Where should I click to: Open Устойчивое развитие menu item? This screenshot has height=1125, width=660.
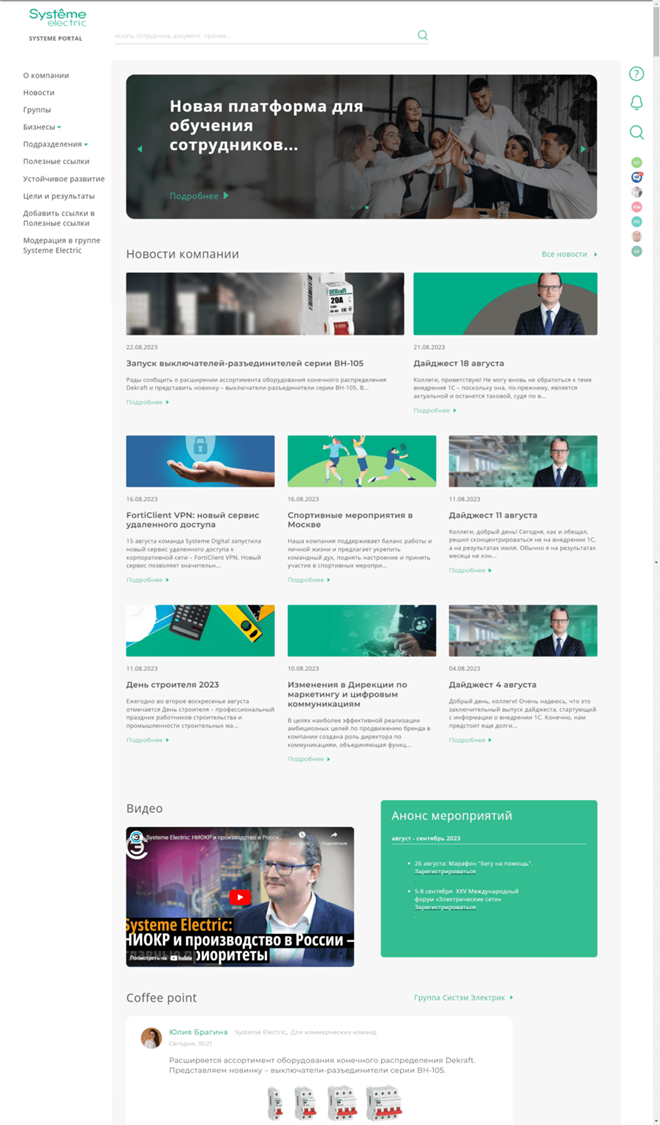coord(64,179)
